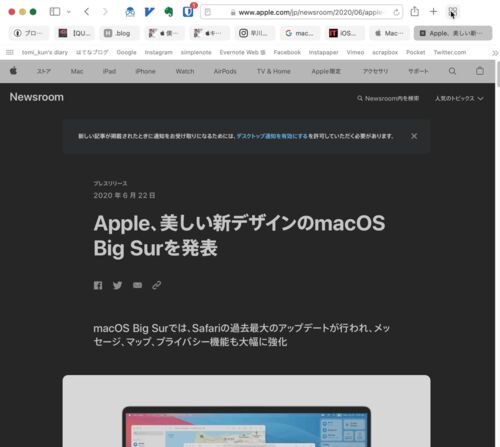Open サポート in Apple navigation

[418, 71]
